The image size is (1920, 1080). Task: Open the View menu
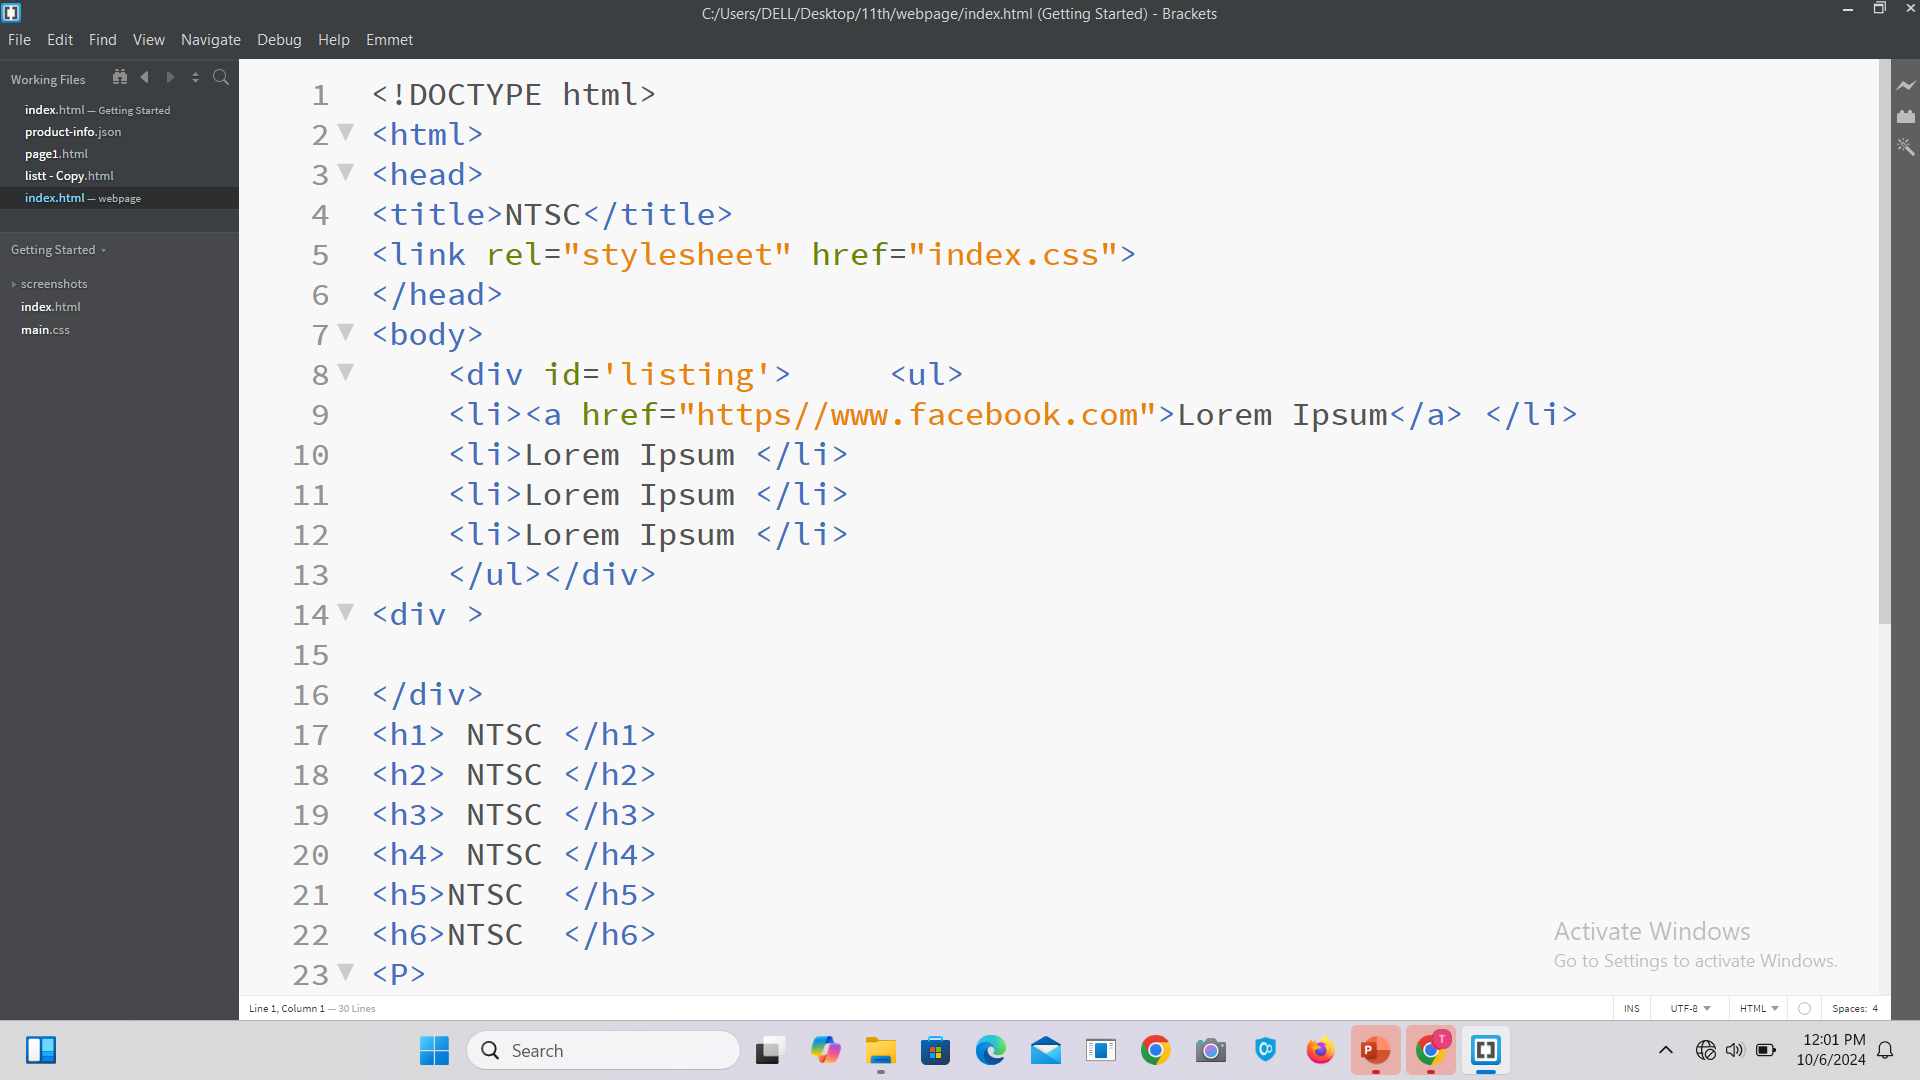tap(149, 40)
